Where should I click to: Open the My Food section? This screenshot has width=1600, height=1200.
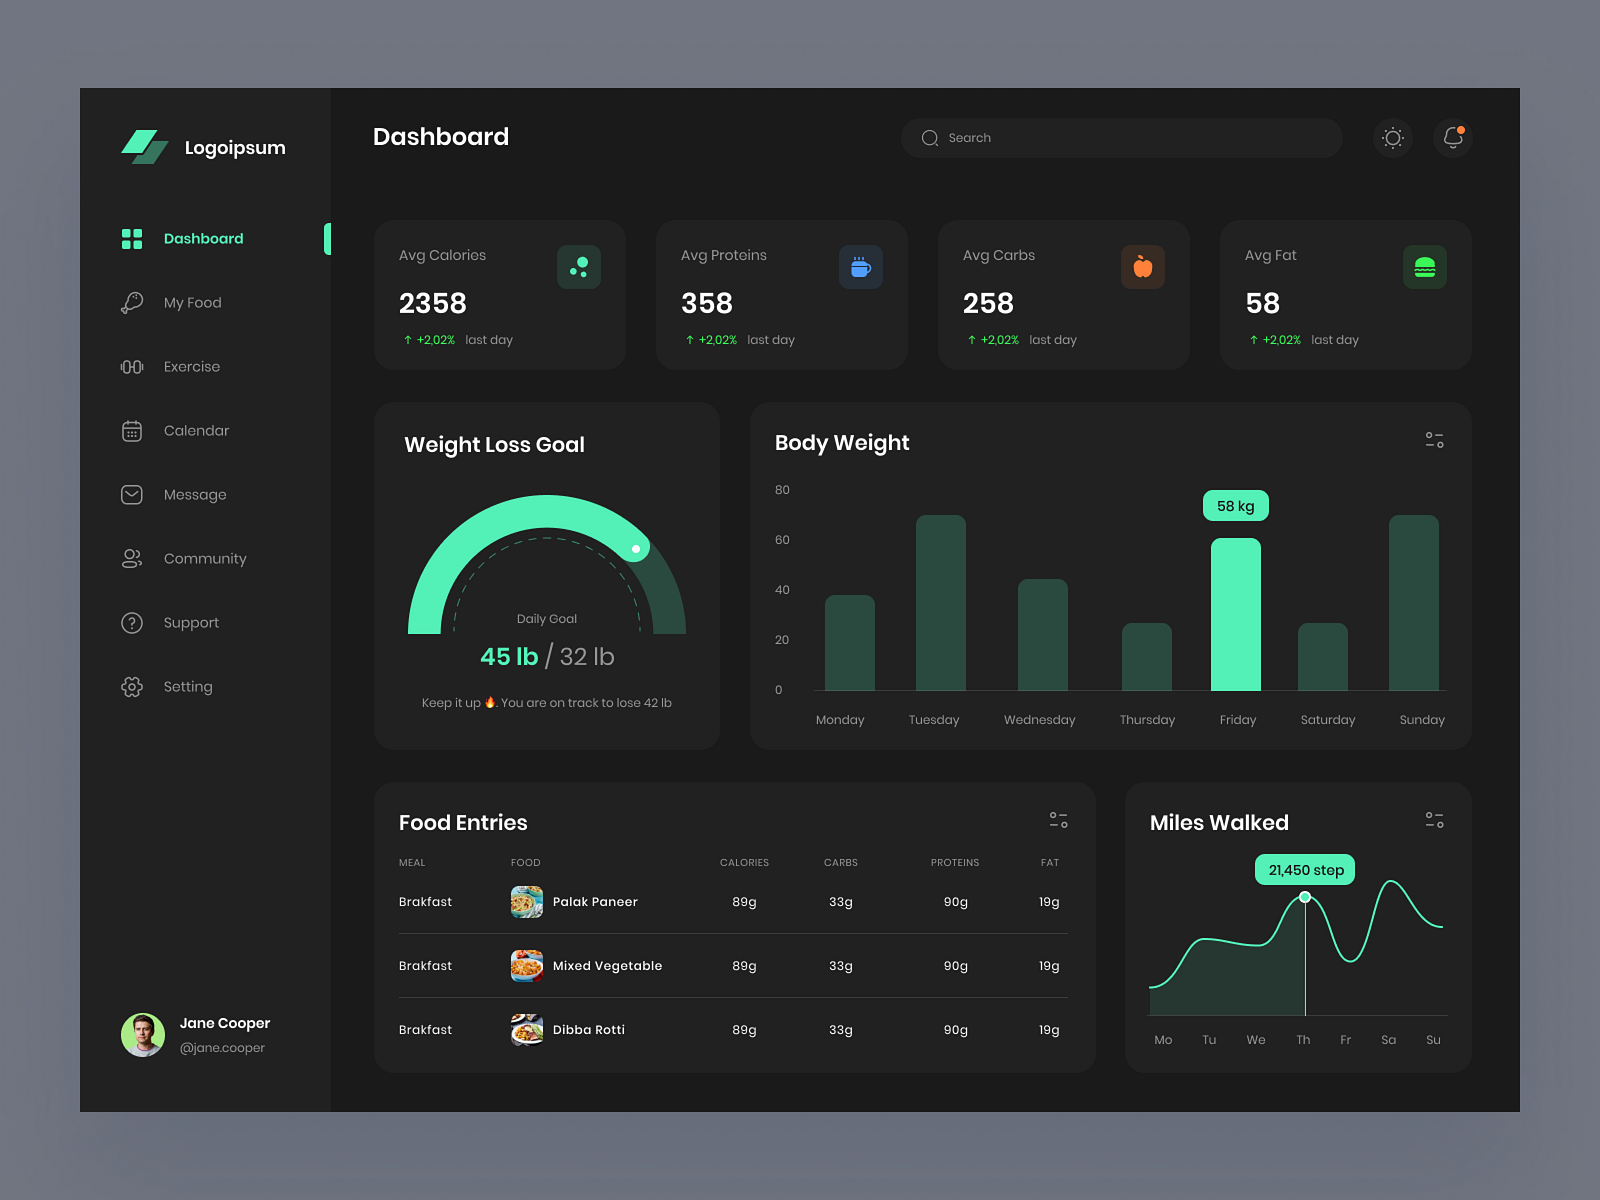tap(131, 302)
